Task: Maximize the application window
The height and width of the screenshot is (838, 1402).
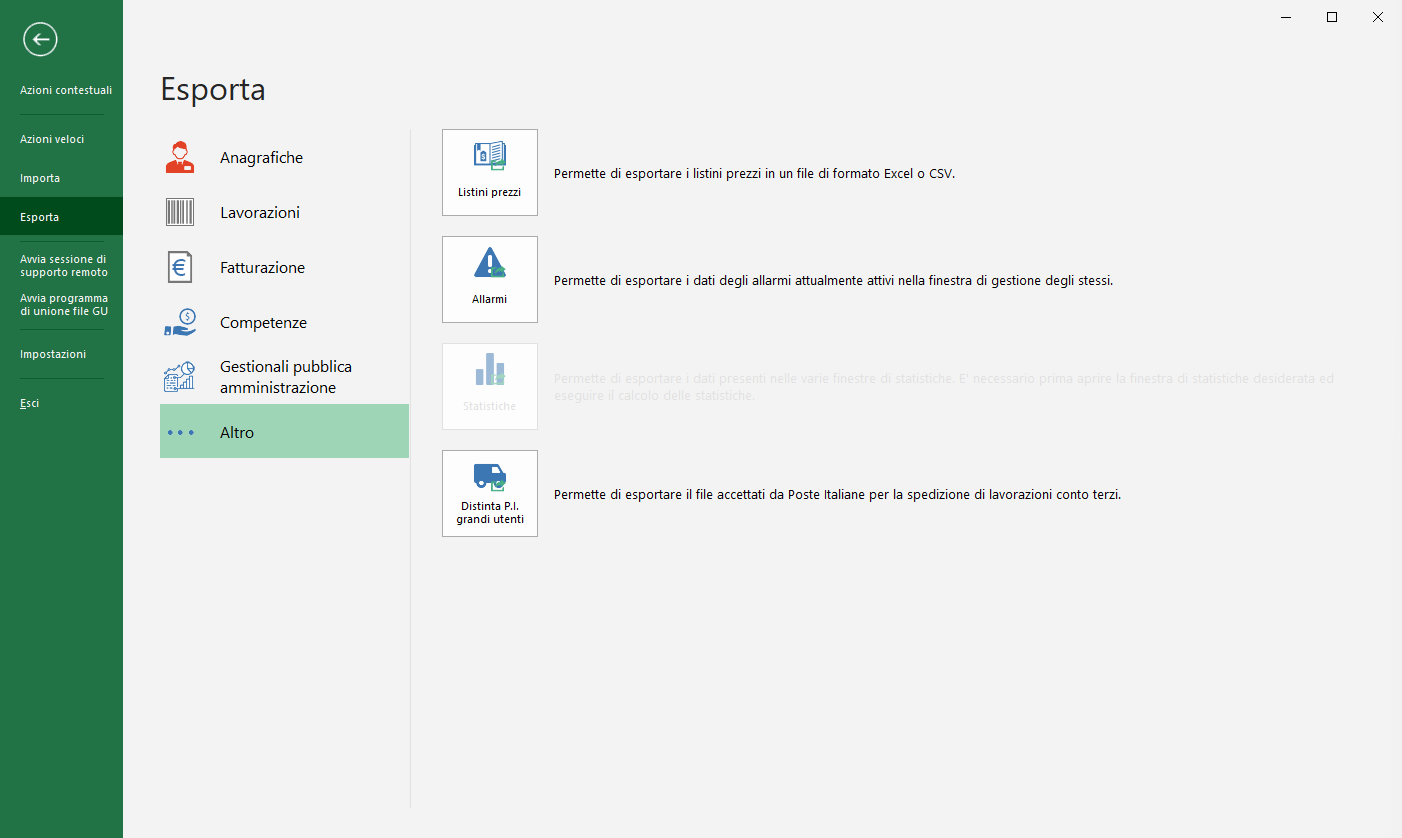Action: pos(1332,17)
